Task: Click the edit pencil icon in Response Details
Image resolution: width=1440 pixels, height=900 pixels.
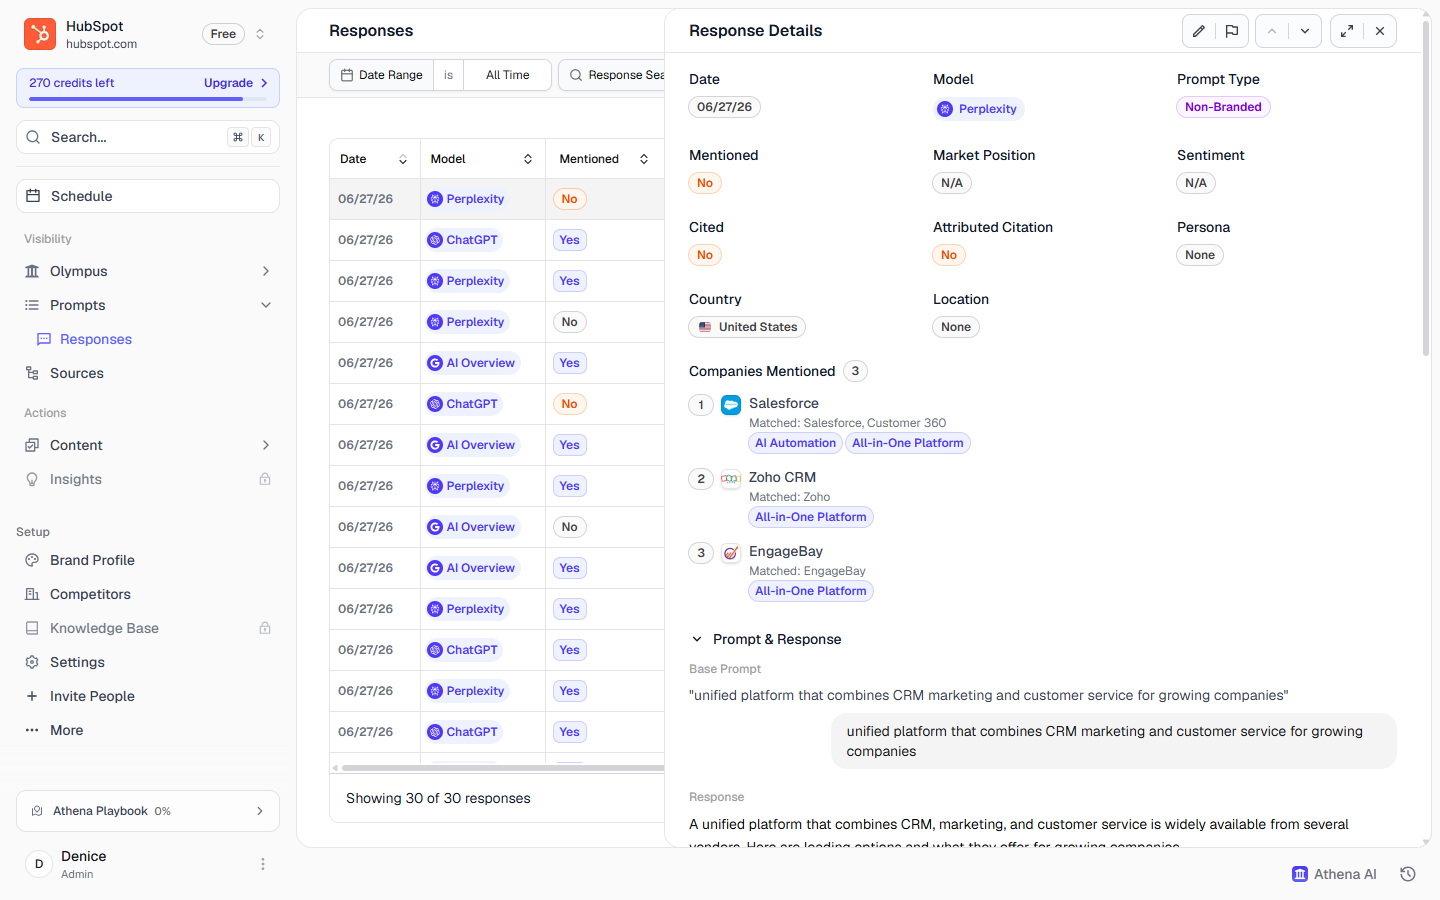Action: pos(1199,31)
